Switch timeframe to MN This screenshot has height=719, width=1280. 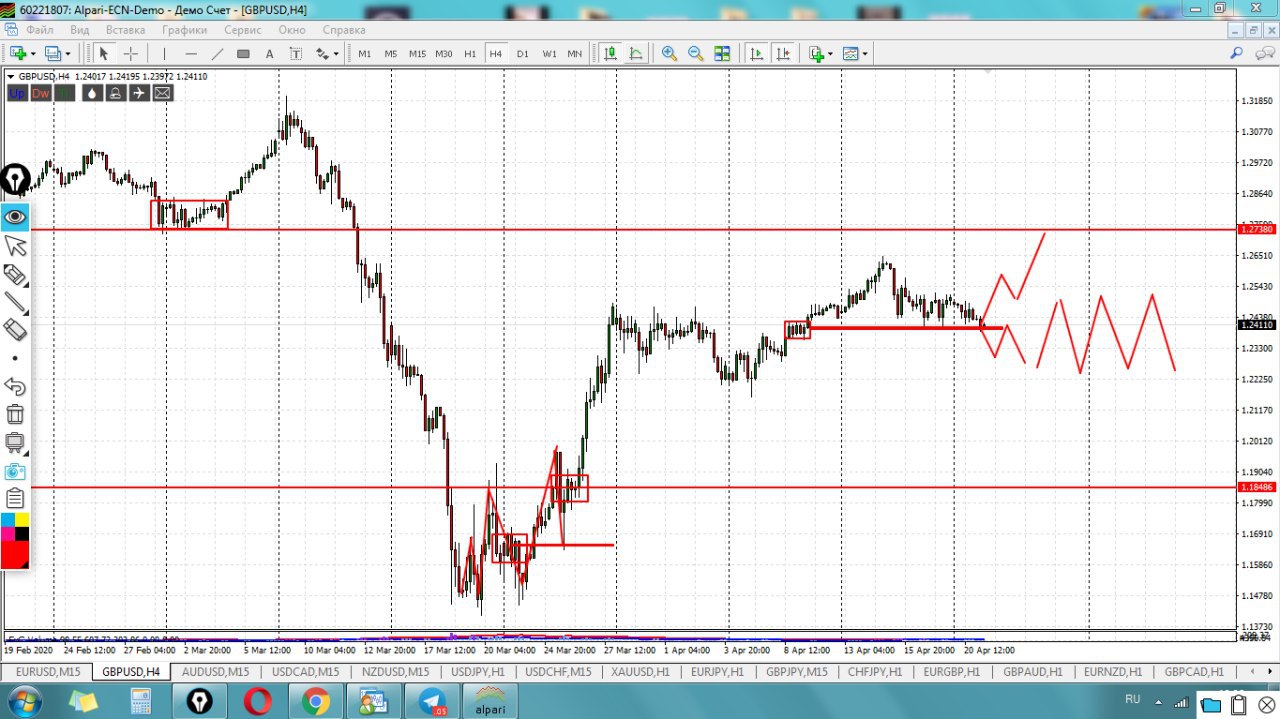pos(575,54)
